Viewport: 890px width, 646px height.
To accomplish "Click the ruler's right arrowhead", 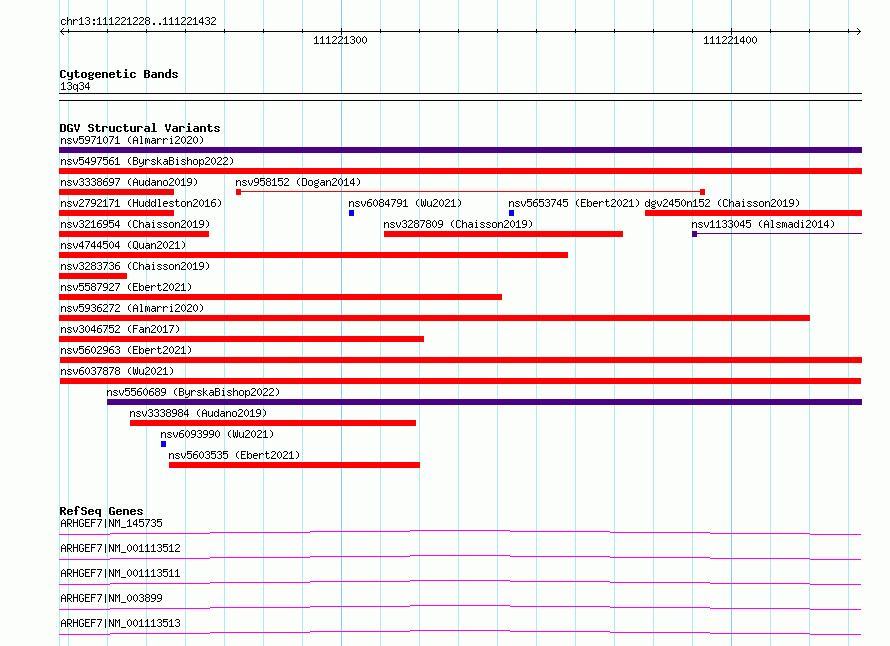I will [858, 31].
